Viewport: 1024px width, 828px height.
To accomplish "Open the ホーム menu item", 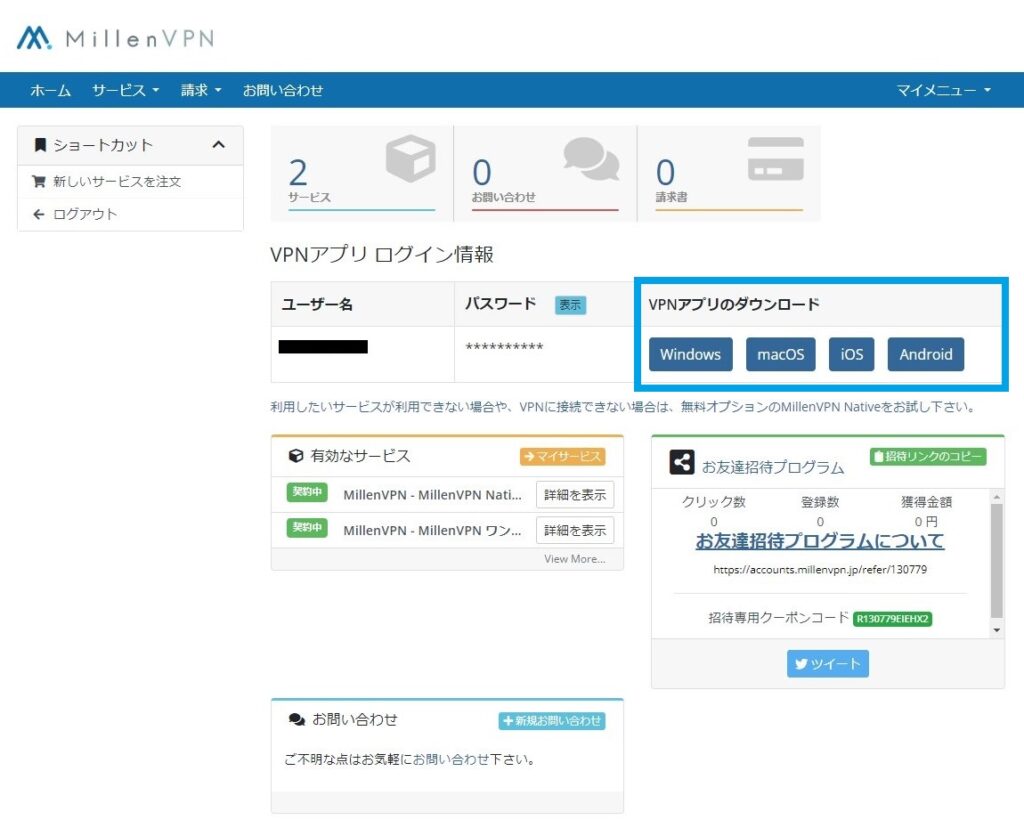I will pos(50,90).
